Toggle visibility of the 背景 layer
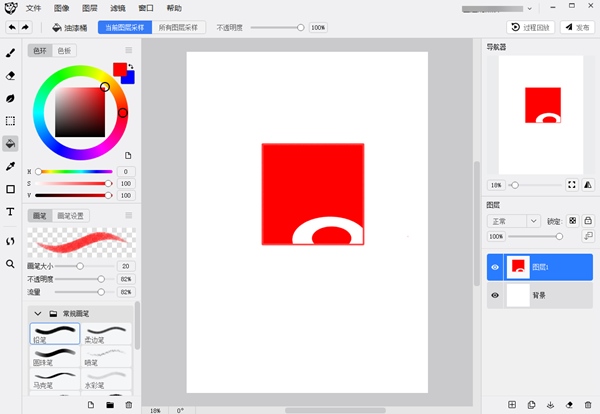Image resolution: width=600 pixels, height=414 pixels. pyautogui.click(x=494, y=296)
